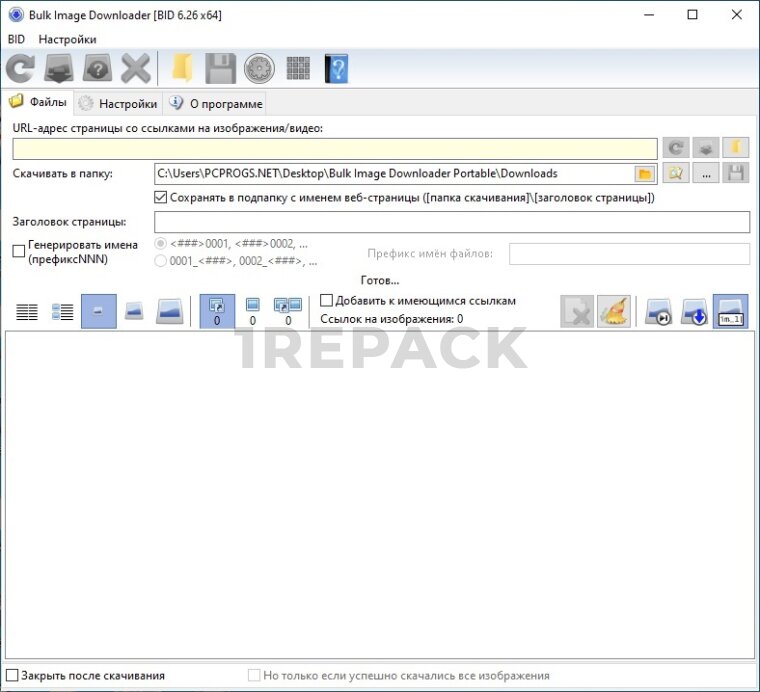Select the large thumbnail size view
Screen dimensions: 760x692
pyautogui.click(x=170, y=311)
